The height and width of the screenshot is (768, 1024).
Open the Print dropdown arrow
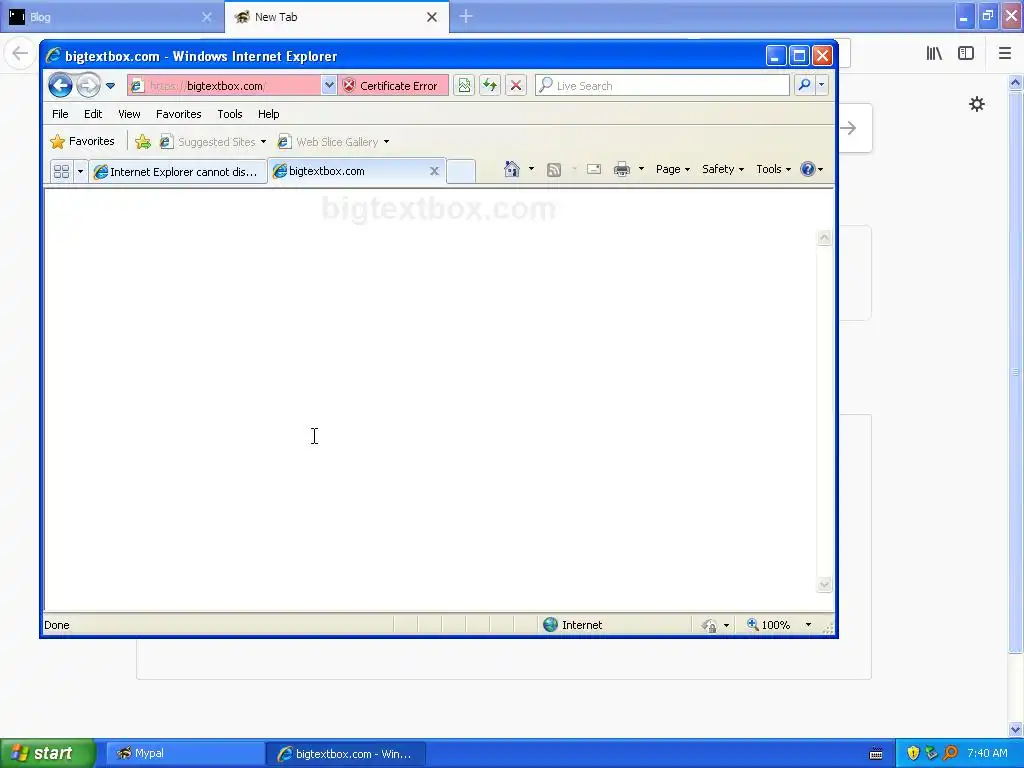click(641, 169)
